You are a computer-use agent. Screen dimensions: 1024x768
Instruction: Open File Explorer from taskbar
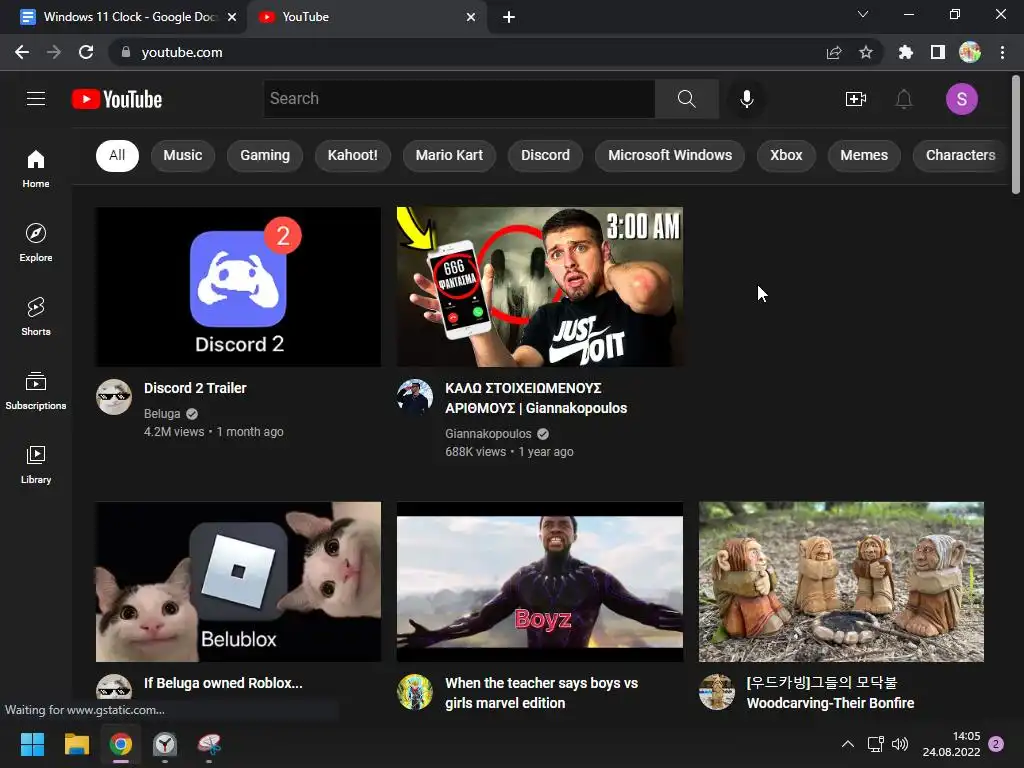click(76, 744)
